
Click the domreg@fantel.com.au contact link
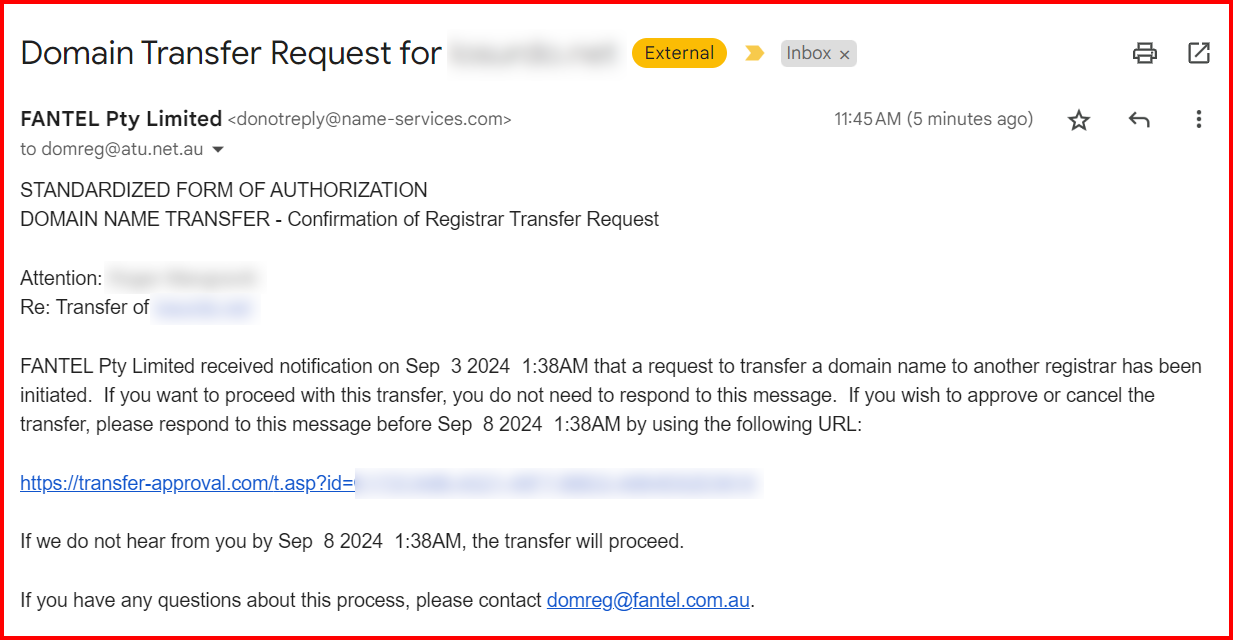point(648,601)
